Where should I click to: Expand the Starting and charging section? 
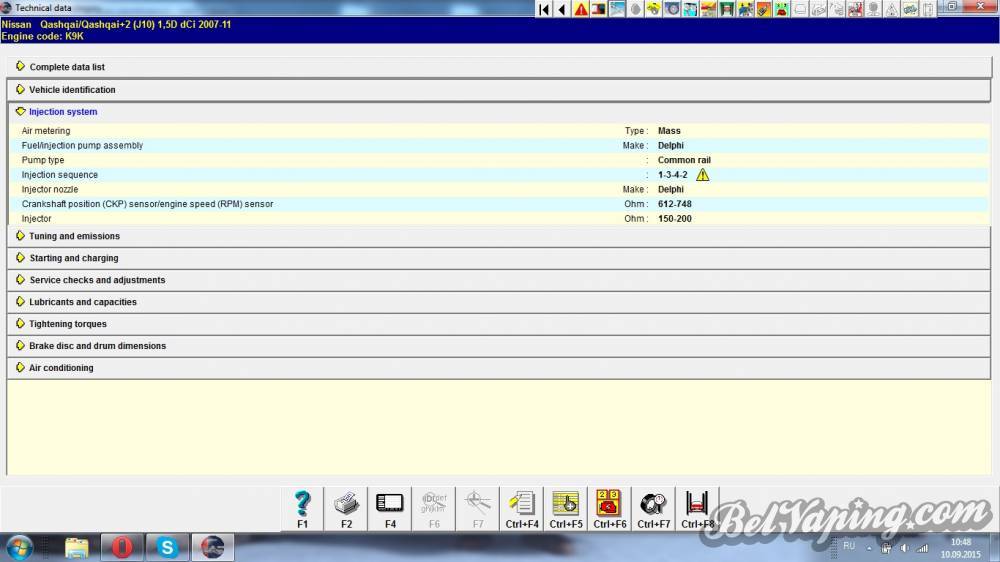point(499,258)
